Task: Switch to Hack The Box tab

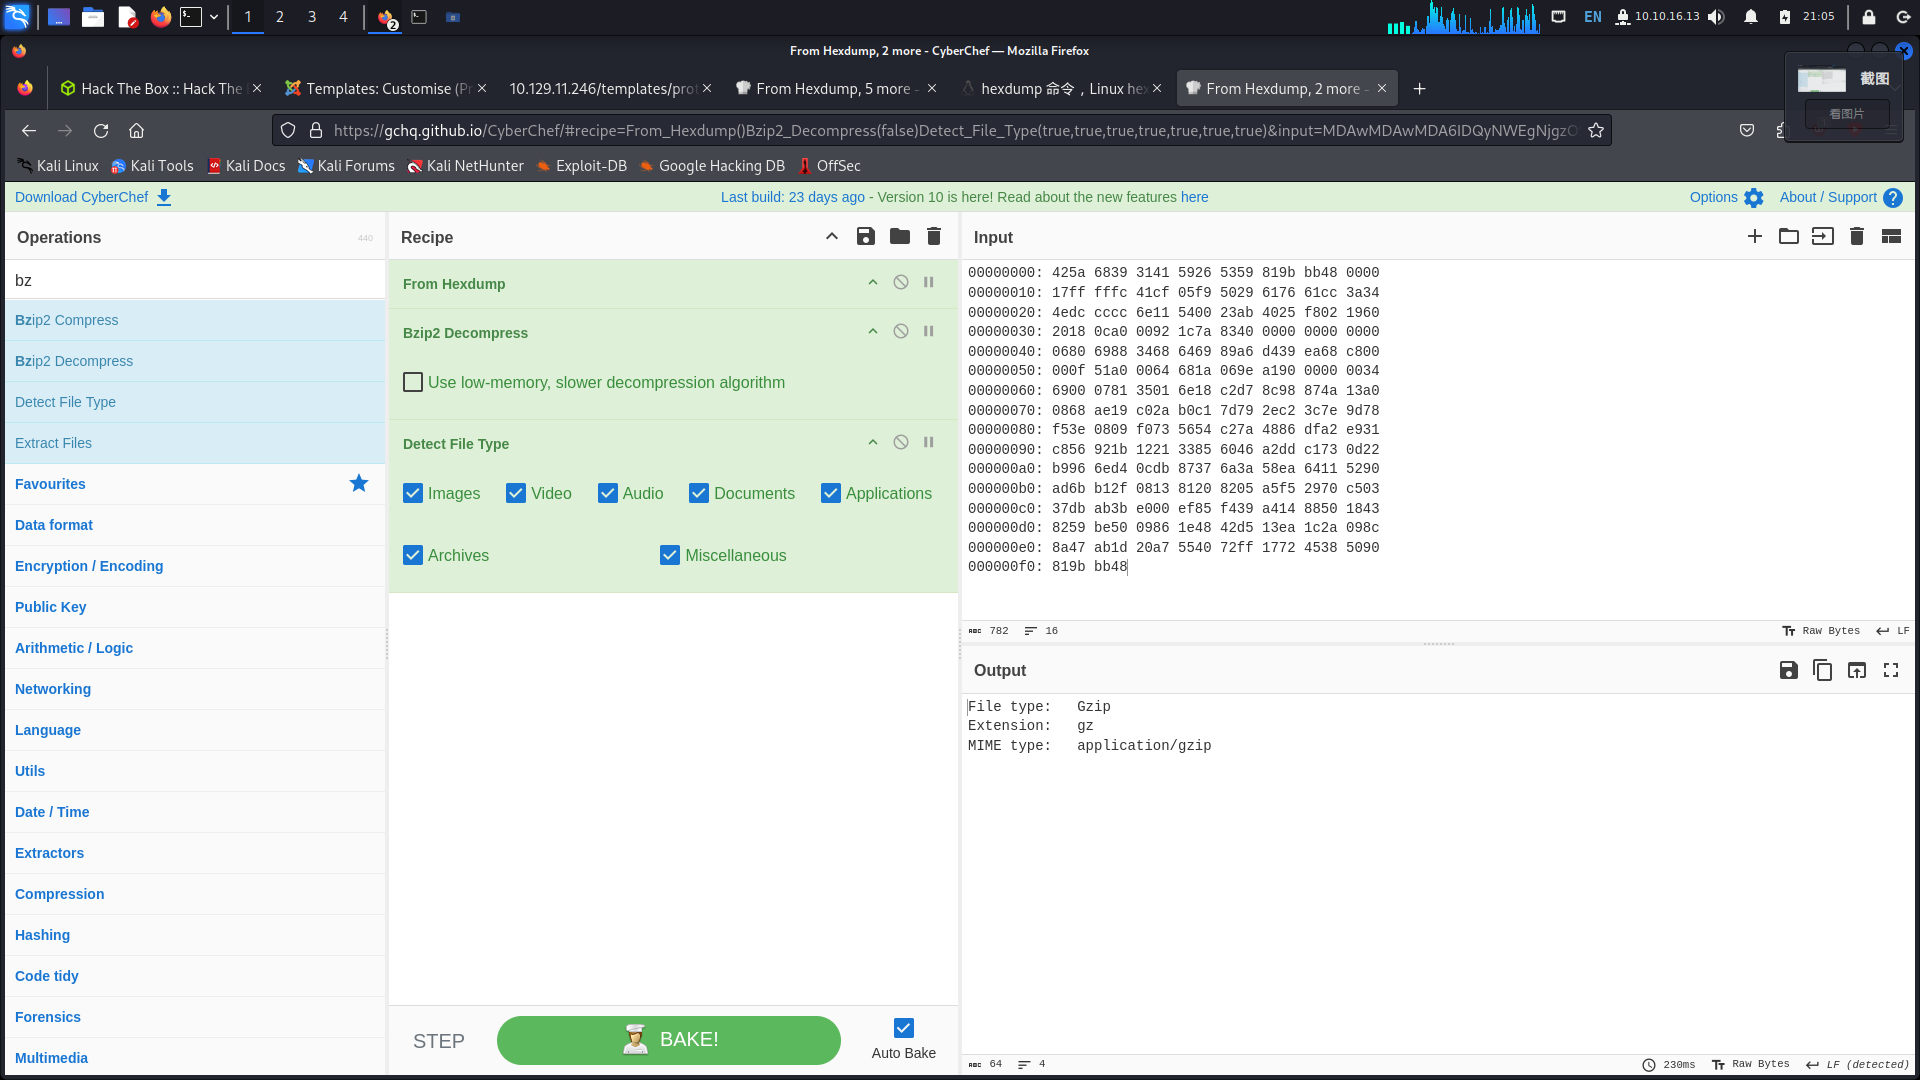Action: 160,89
